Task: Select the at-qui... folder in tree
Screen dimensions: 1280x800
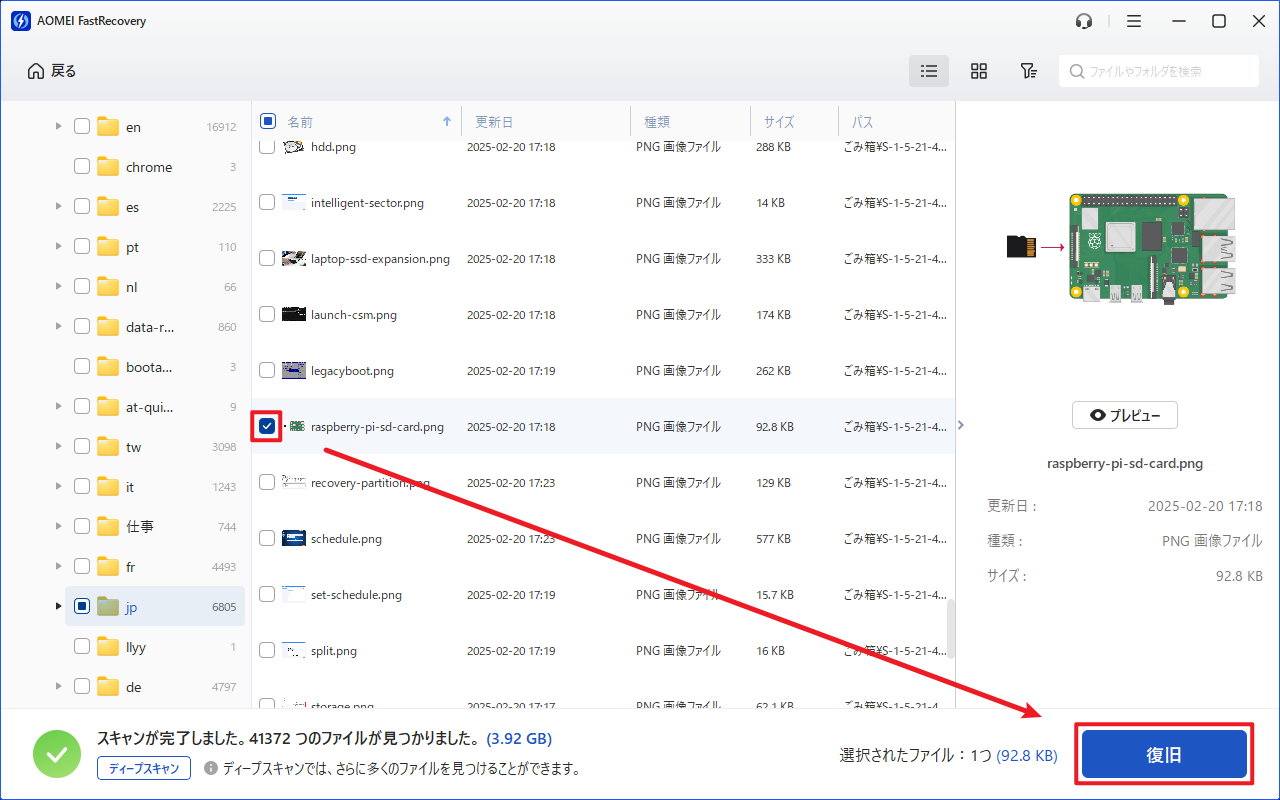Action: [x=150, y=407]
